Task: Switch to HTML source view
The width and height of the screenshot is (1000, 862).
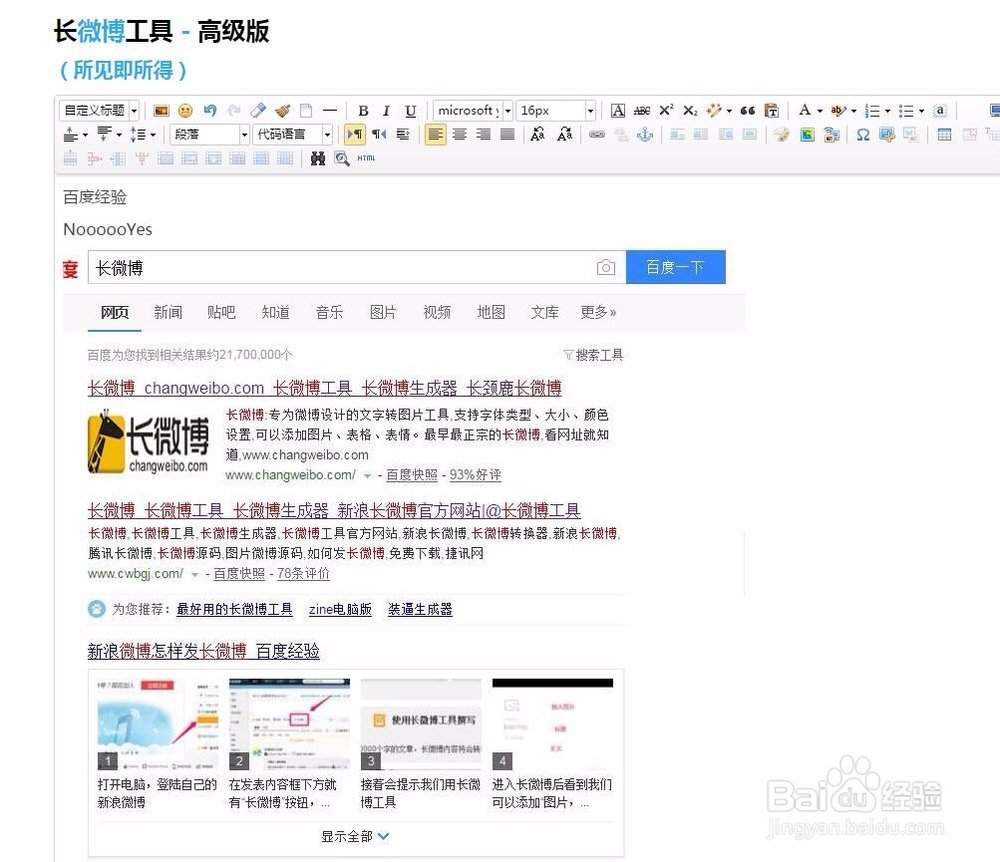Action: [366, 158]
